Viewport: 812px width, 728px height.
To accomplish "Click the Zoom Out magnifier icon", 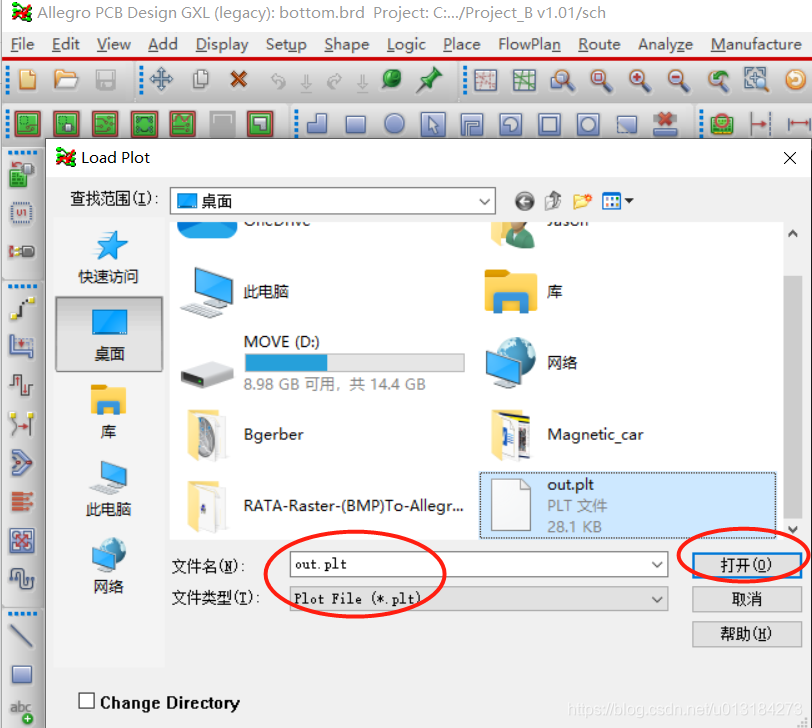I will click(679, 80).
